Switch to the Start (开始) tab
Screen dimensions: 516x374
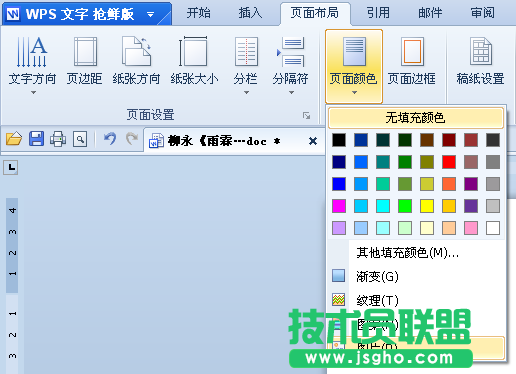199,13
